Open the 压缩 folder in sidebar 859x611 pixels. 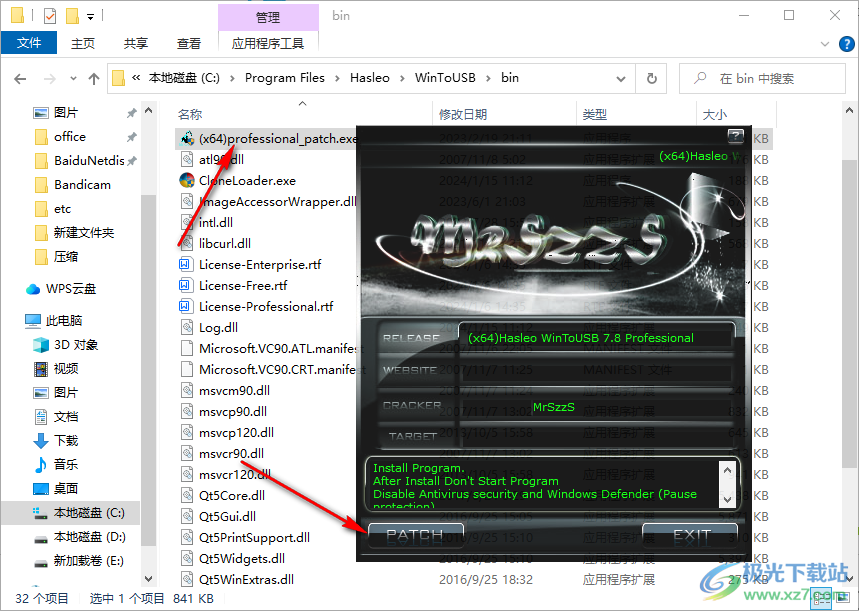tap(66, 256)
